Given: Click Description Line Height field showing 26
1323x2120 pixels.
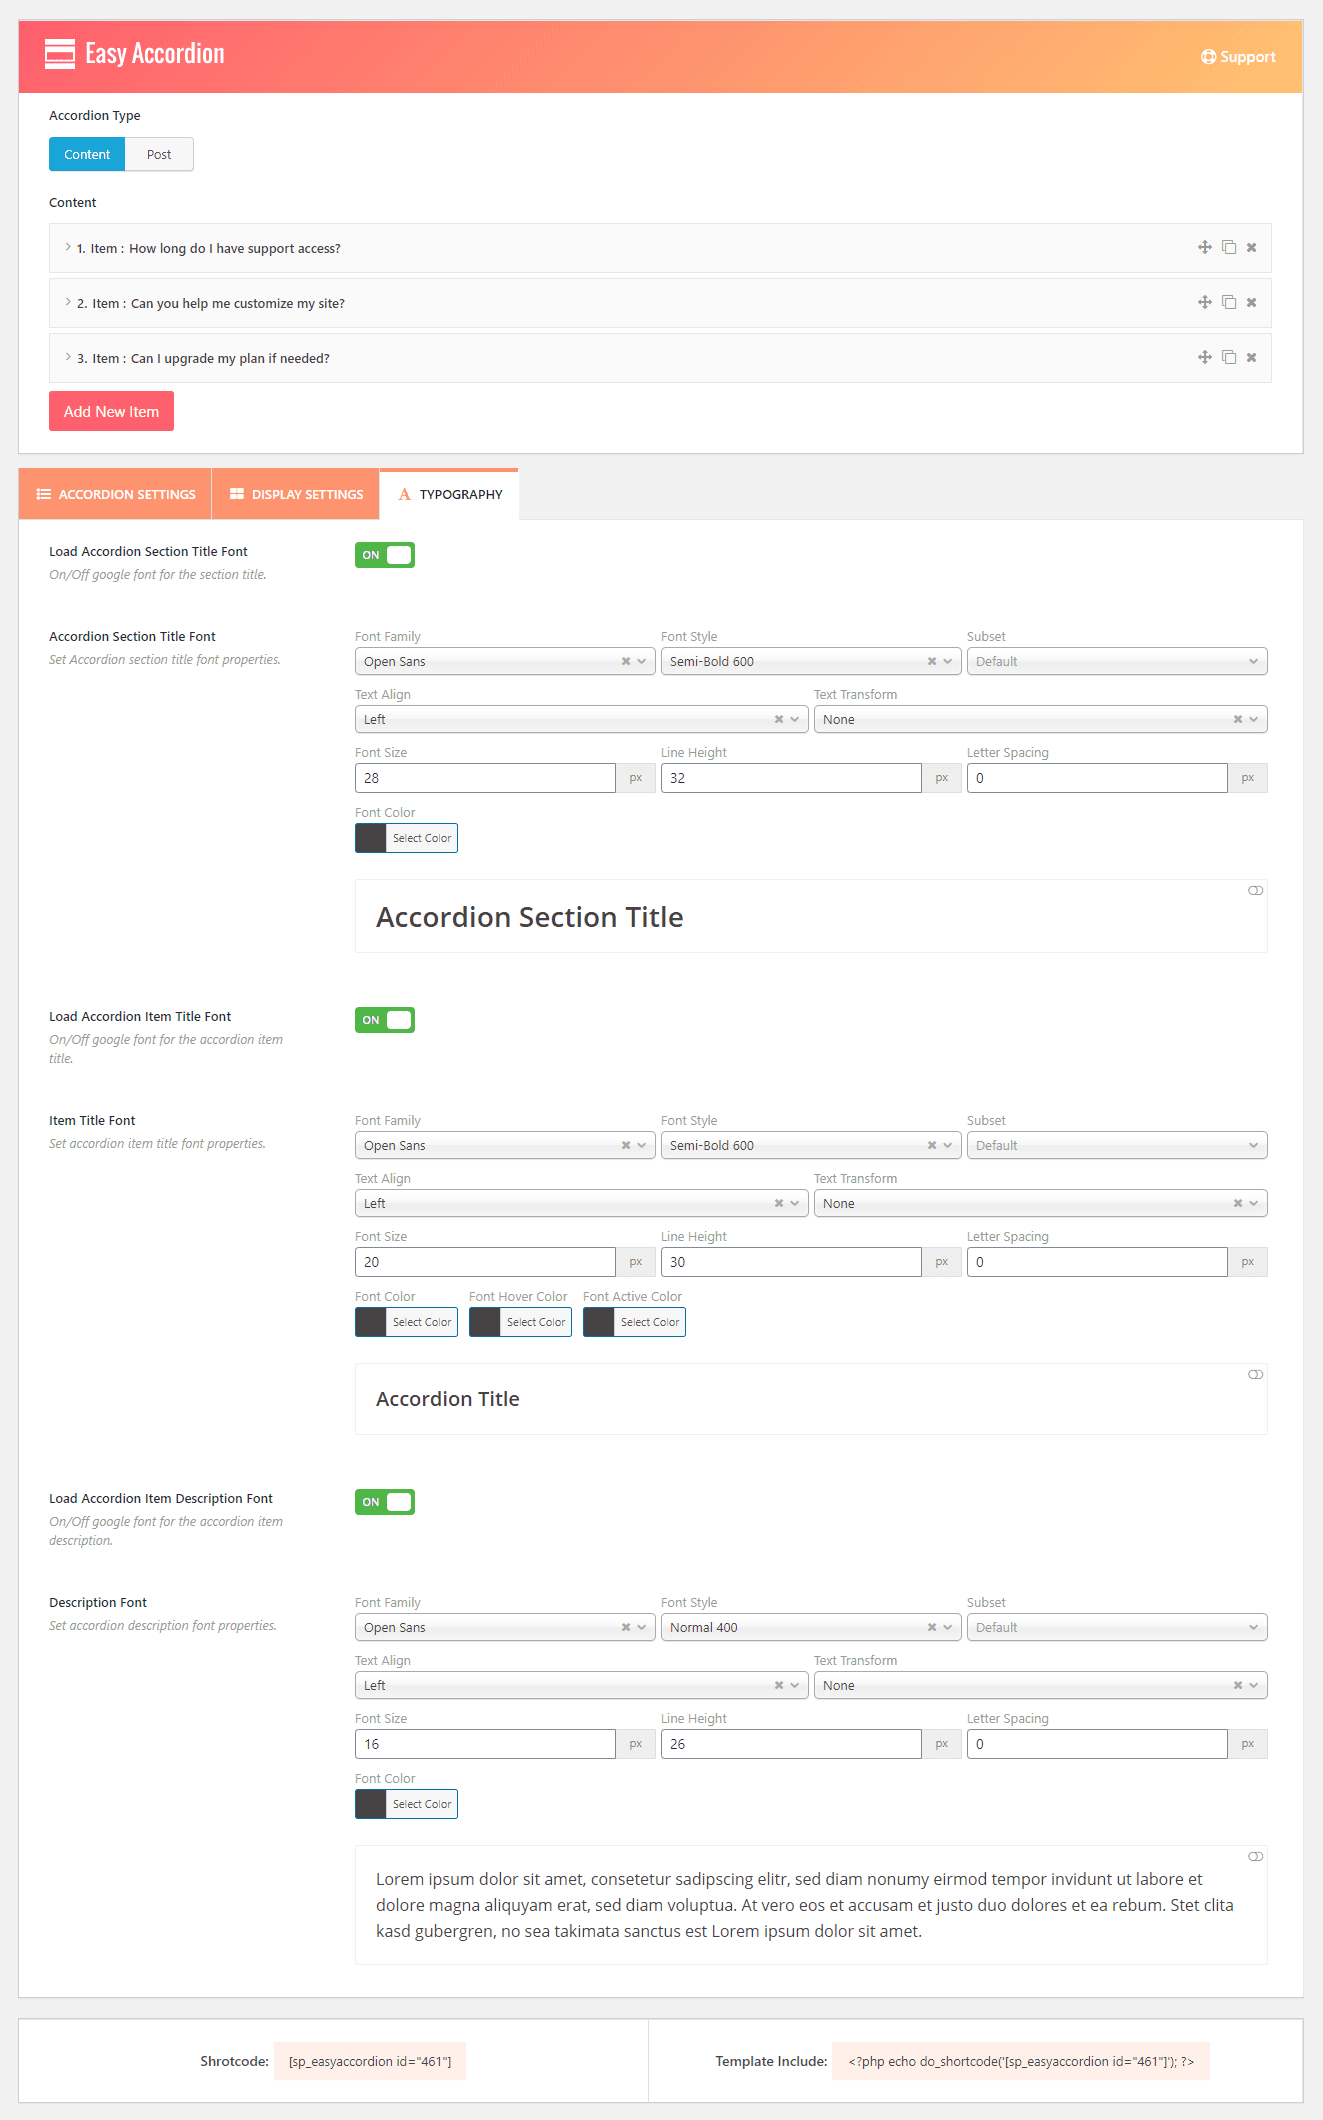Looking at the screenshot, I should (791, 1744).
